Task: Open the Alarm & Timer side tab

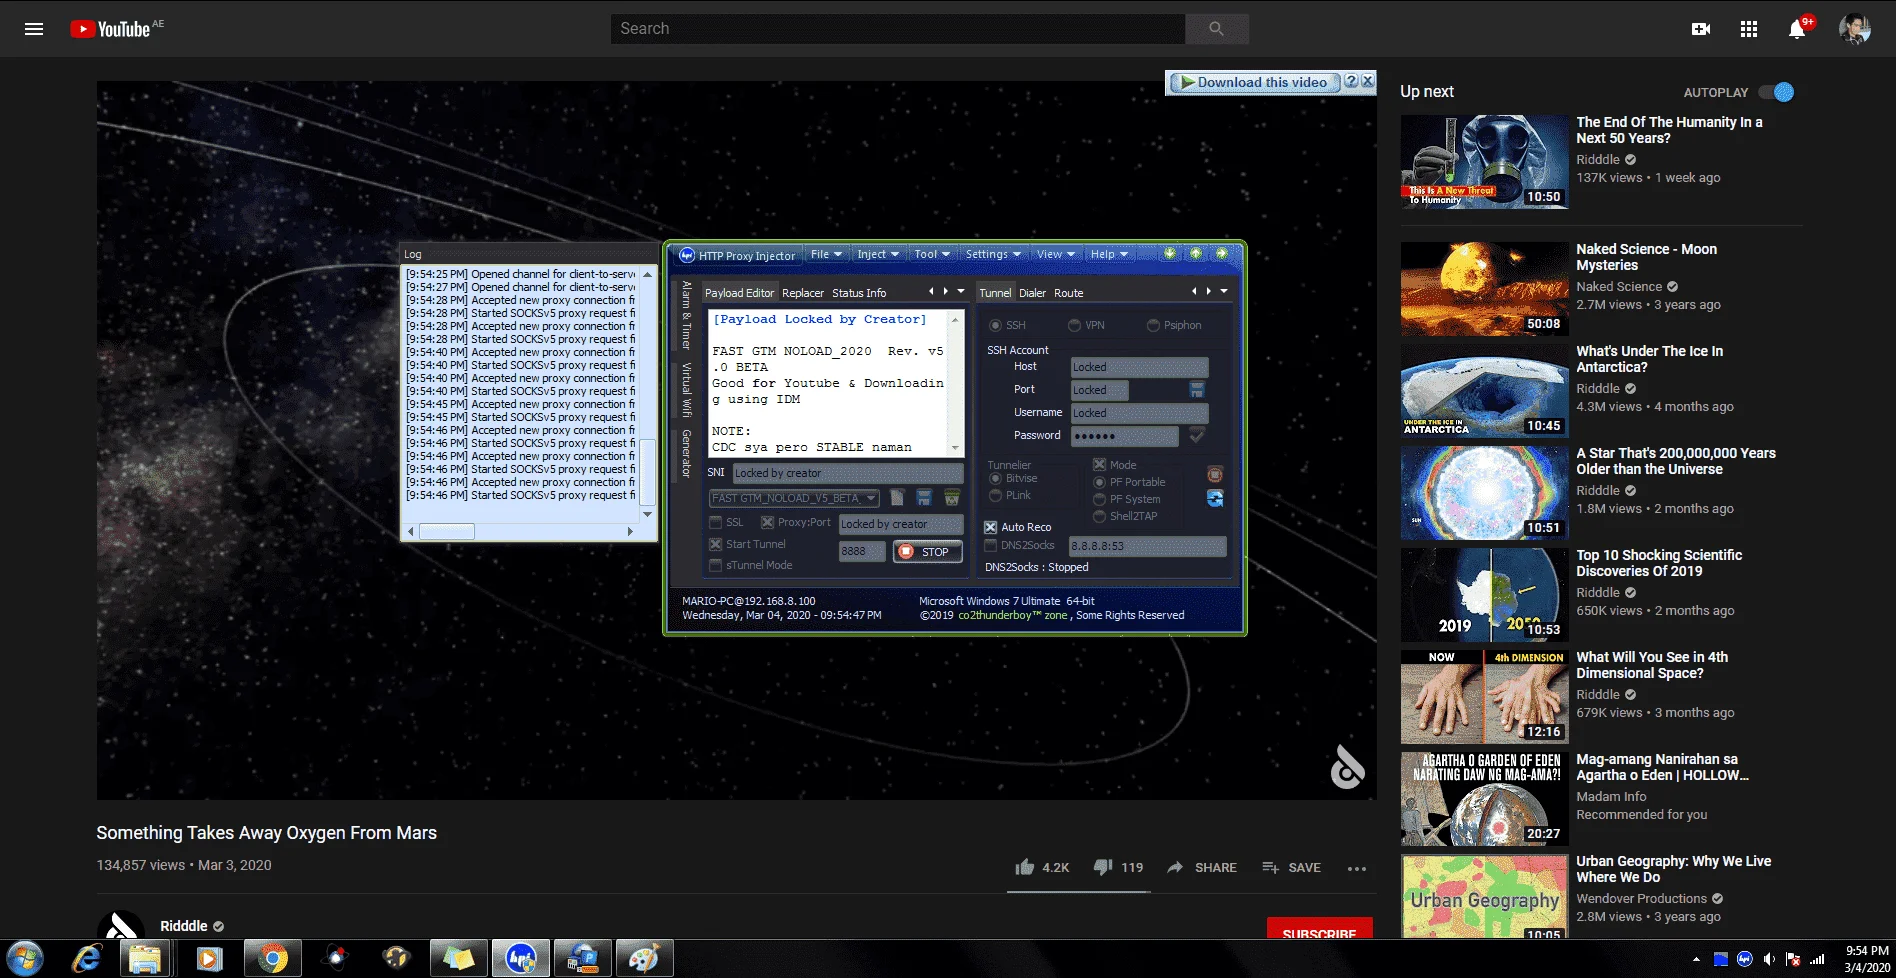Action: coord(687,314)
